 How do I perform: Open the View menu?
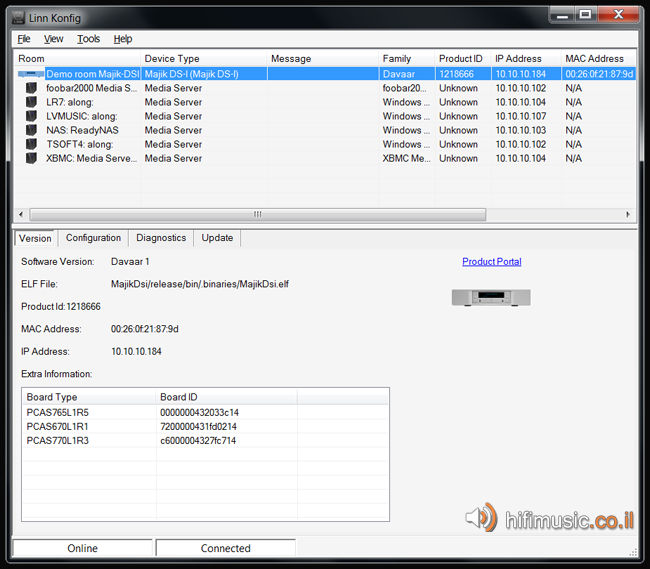pos(53,39)
